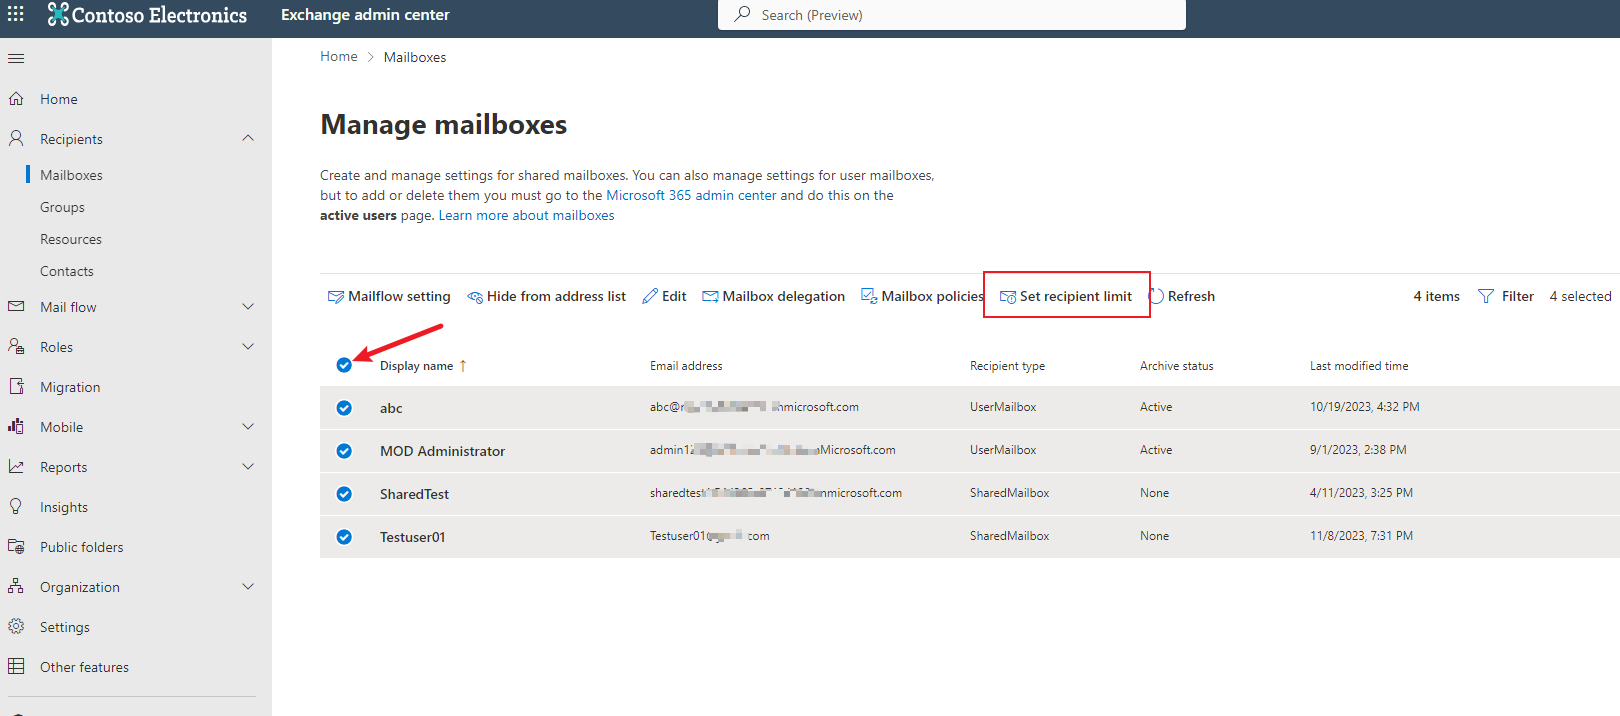This screenshot has width=1620, height=716.
Task: Click the Edit pencil icon
Action: tap(650, 296)
